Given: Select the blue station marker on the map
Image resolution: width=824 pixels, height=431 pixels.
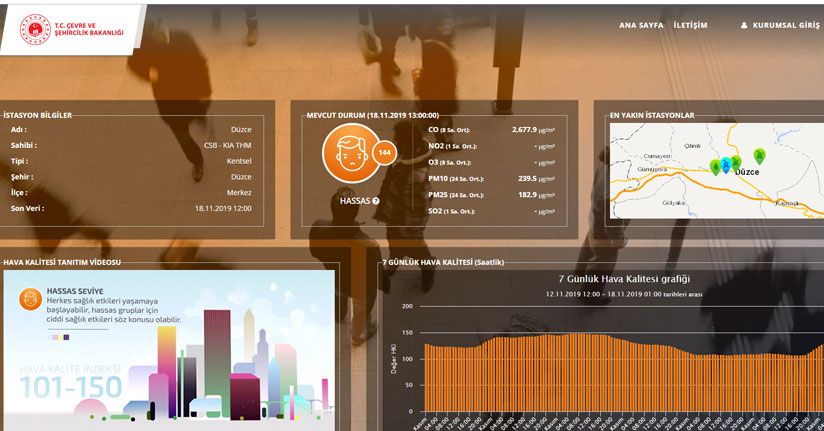Looking at the screenshot, I should [x=726, y=165].
